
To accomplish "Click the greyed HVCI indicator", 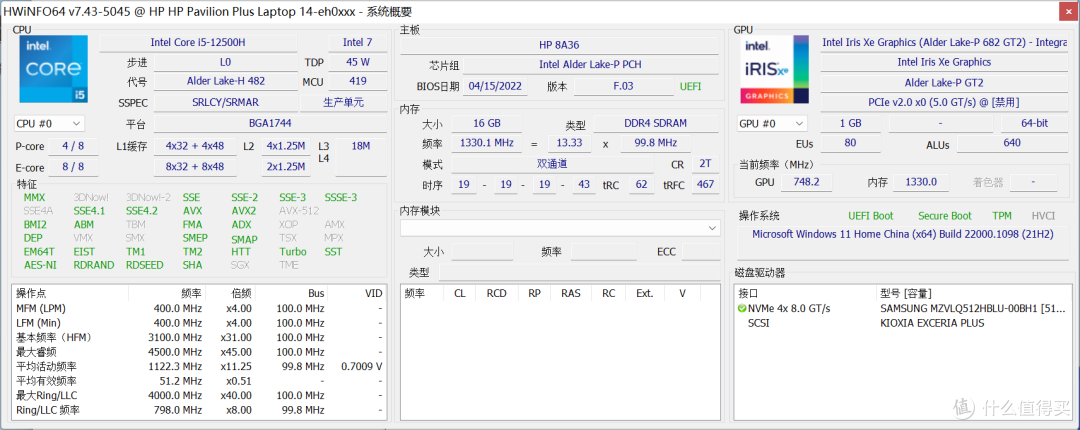I will coord(1043,216).
